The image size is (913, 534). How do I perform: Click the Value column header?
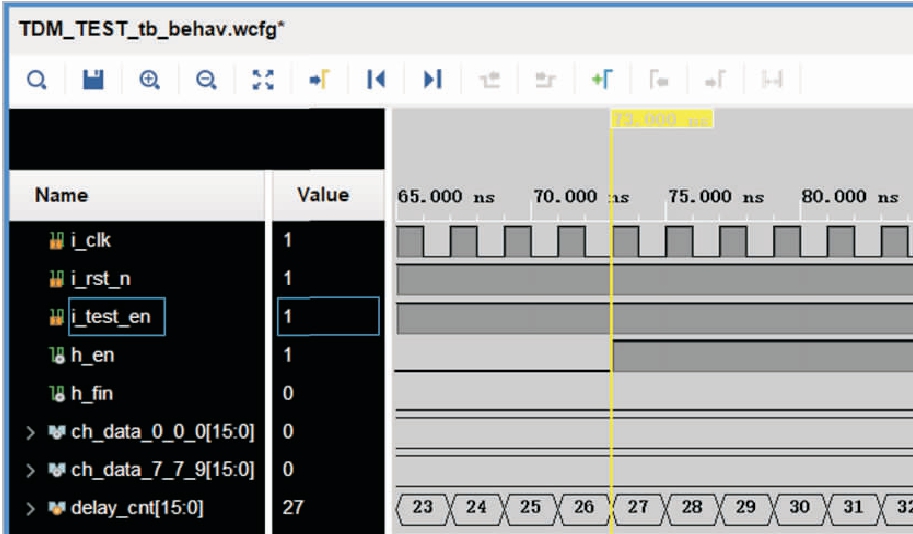(x=323, y=195)
